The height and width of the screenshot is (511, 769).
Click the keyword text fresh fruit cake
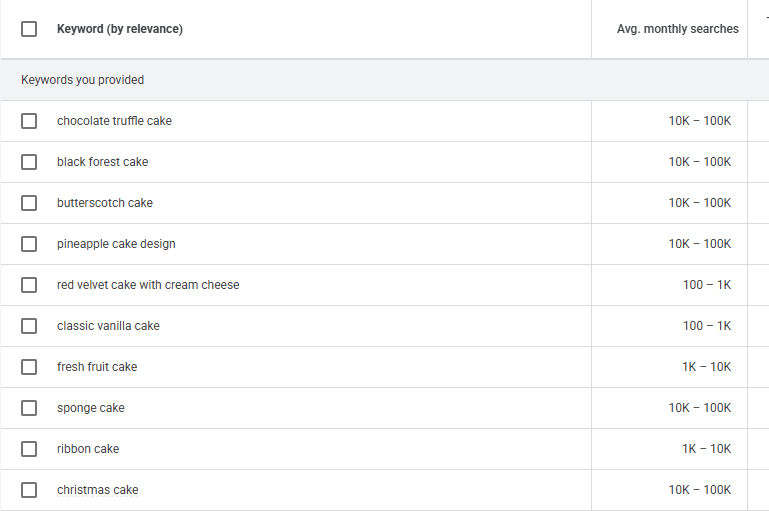click(x=97, y=367)
